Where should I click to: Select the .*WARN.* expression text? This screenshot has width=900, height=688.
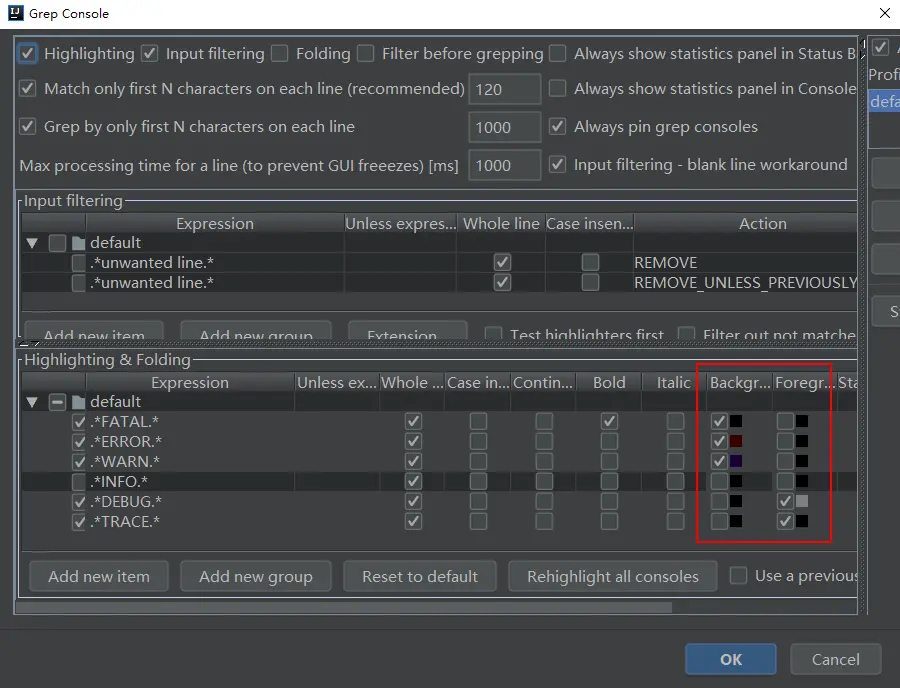click(x=125, y=461)
